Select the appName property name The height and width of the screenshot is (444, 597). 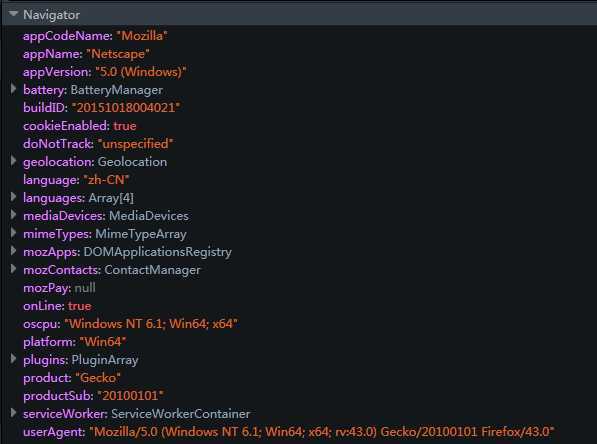(x=52, y=54)
